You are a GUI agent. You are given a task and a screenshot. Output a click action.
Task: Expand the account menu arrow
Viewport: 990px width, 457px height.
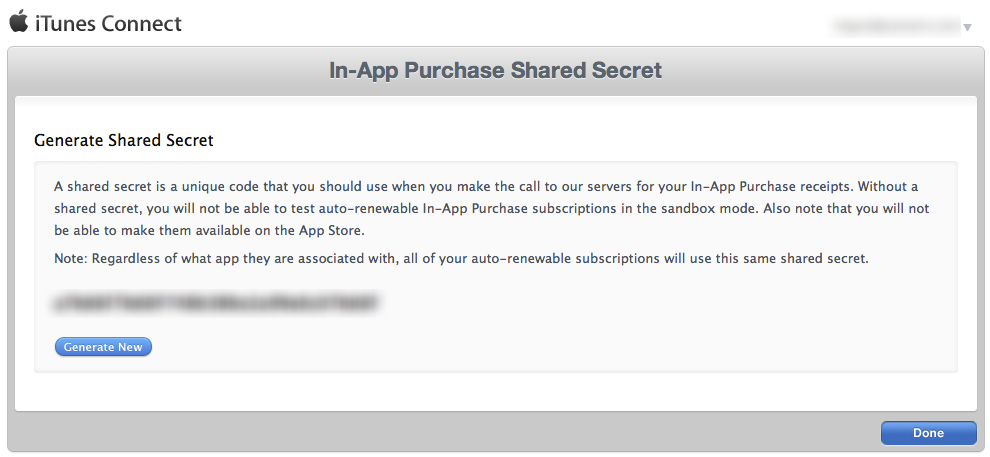point(967,27)
